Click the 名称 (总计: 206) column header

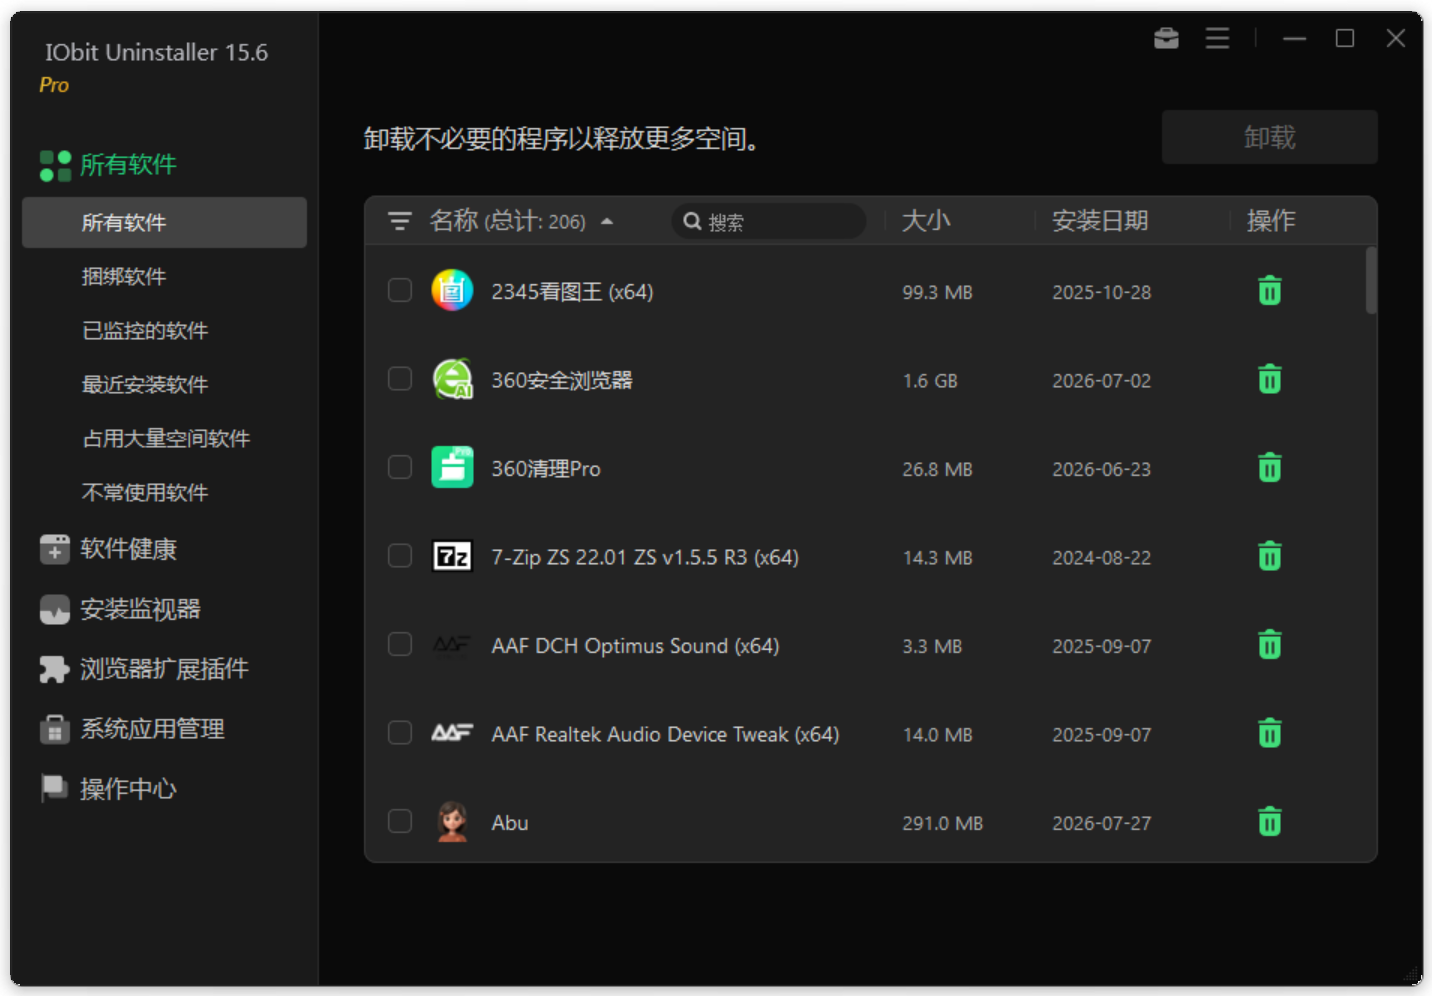click(507, 221)
